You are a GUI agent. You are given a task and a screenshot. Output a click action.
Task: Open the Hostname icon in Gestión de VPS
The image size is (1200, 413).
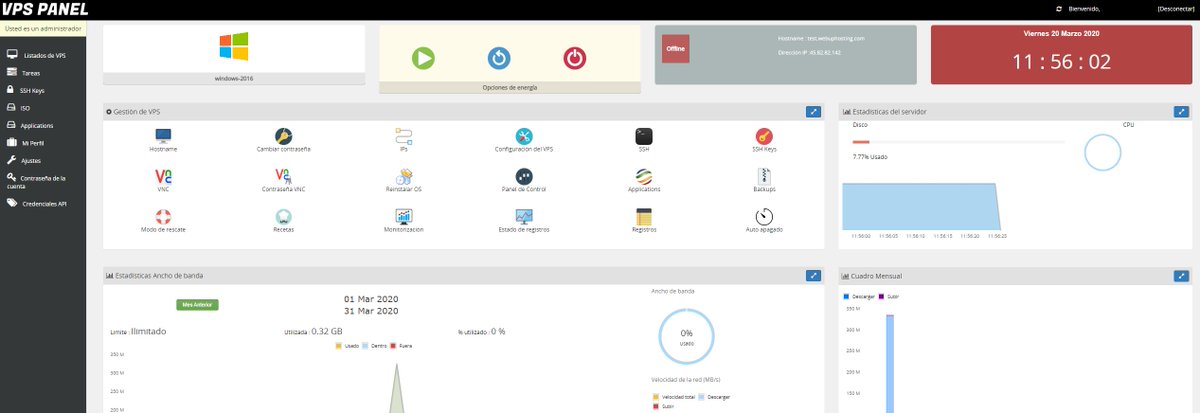[163, 136]
